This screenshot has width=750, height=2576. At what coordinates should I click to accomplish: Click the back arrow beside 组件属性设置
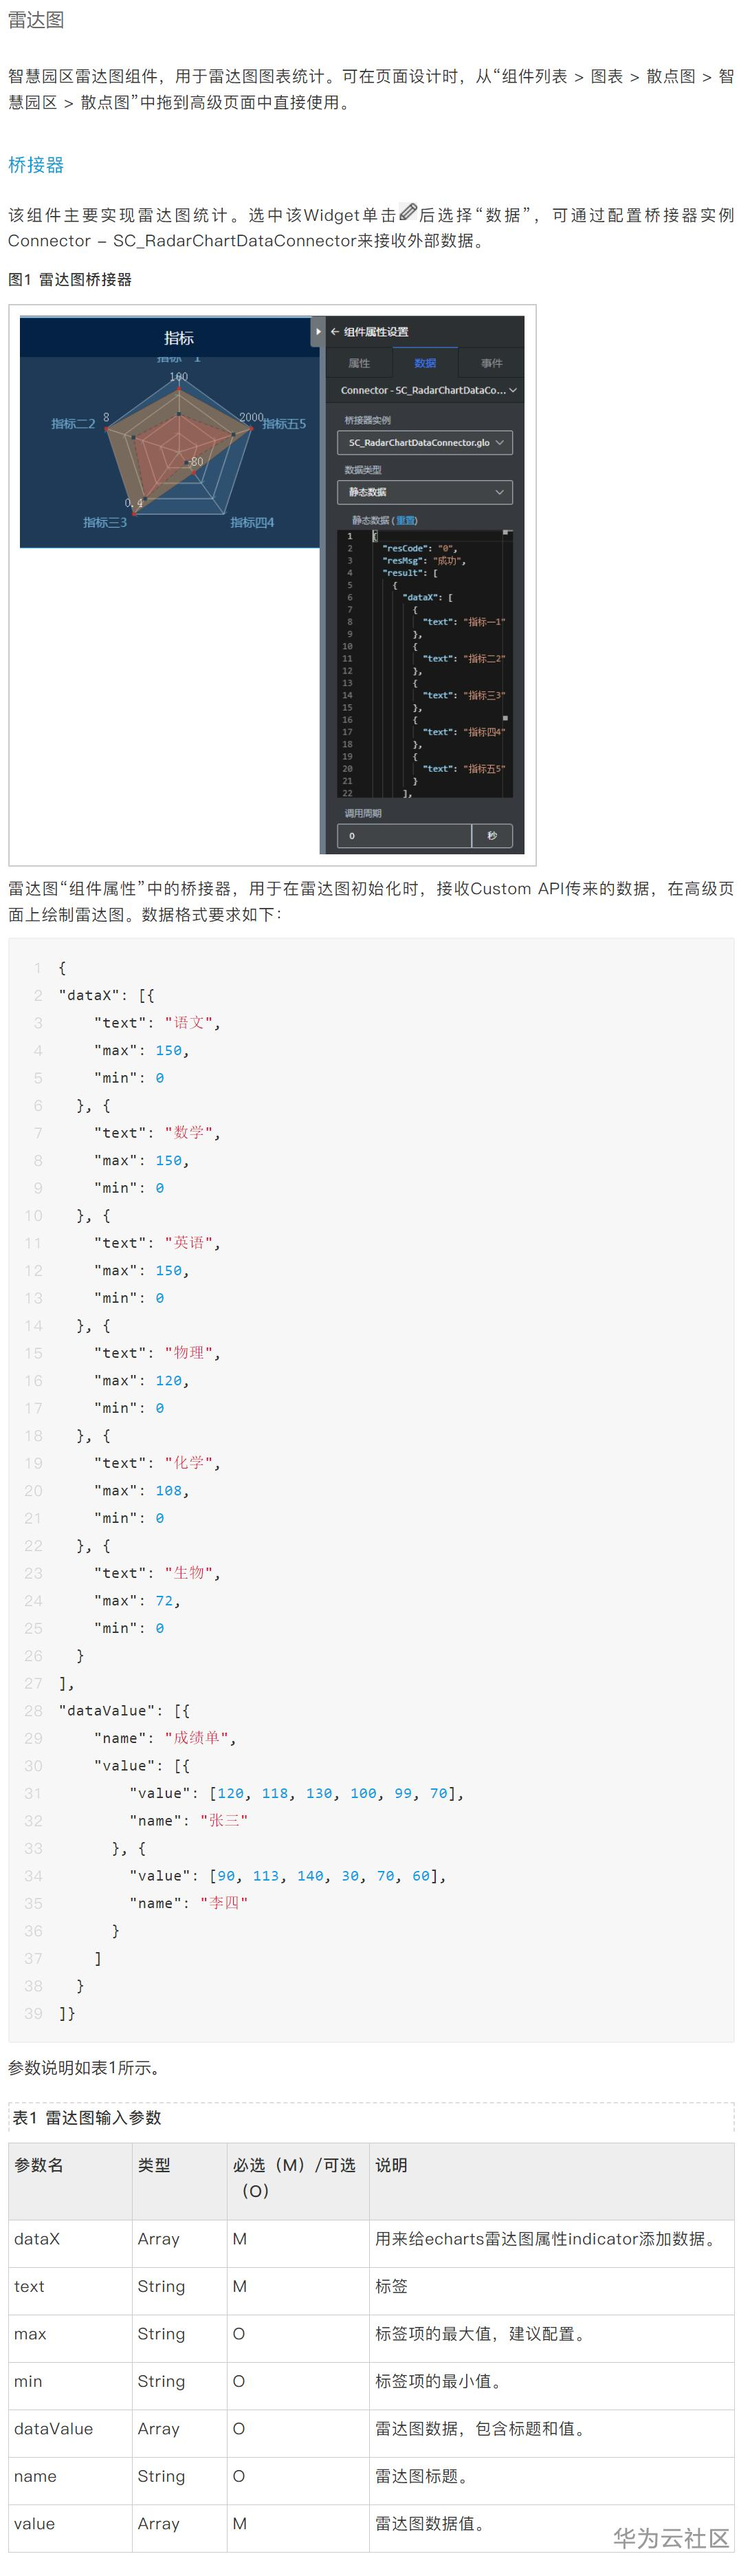335,332
